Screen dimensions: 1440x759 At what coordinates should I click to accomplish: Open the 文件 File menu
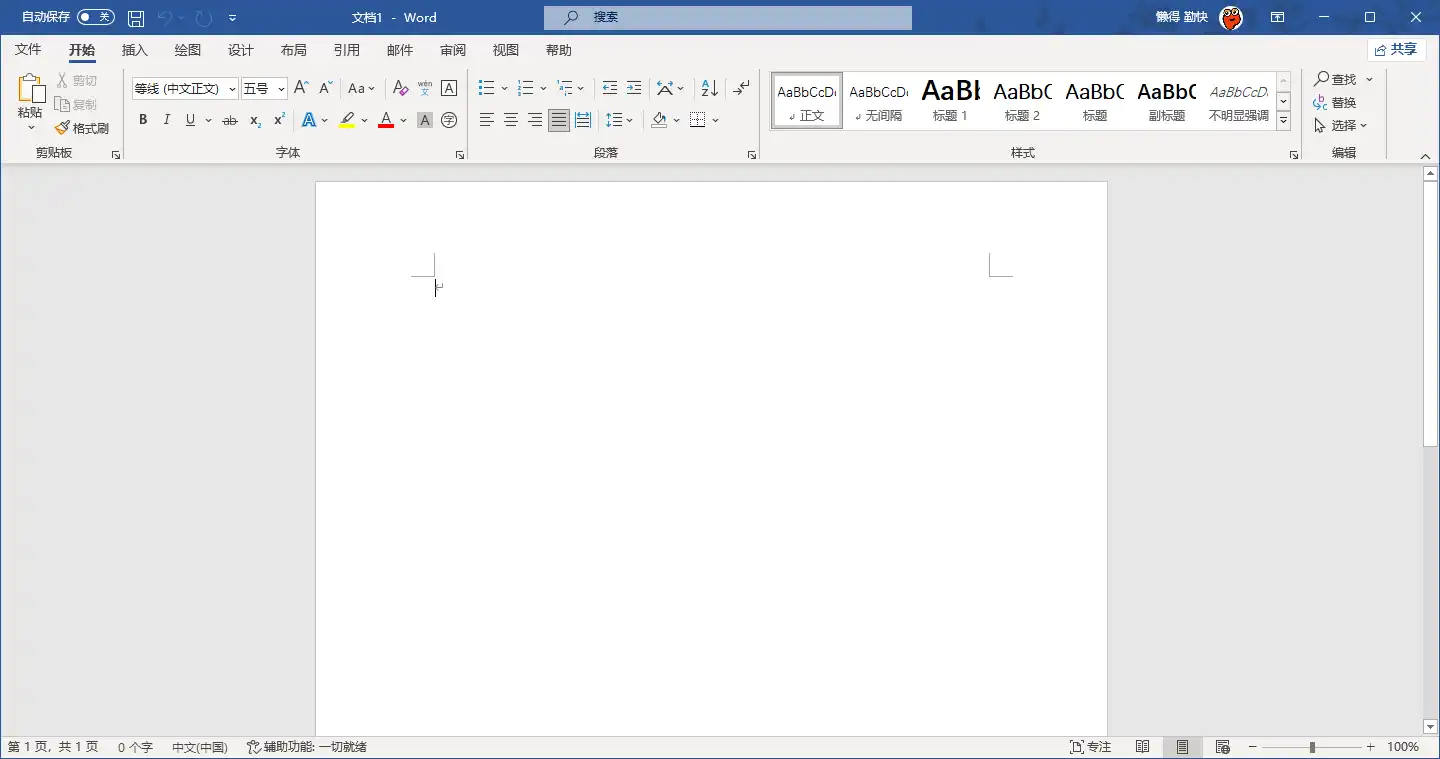pyautogui.click(x=28, y=50)
